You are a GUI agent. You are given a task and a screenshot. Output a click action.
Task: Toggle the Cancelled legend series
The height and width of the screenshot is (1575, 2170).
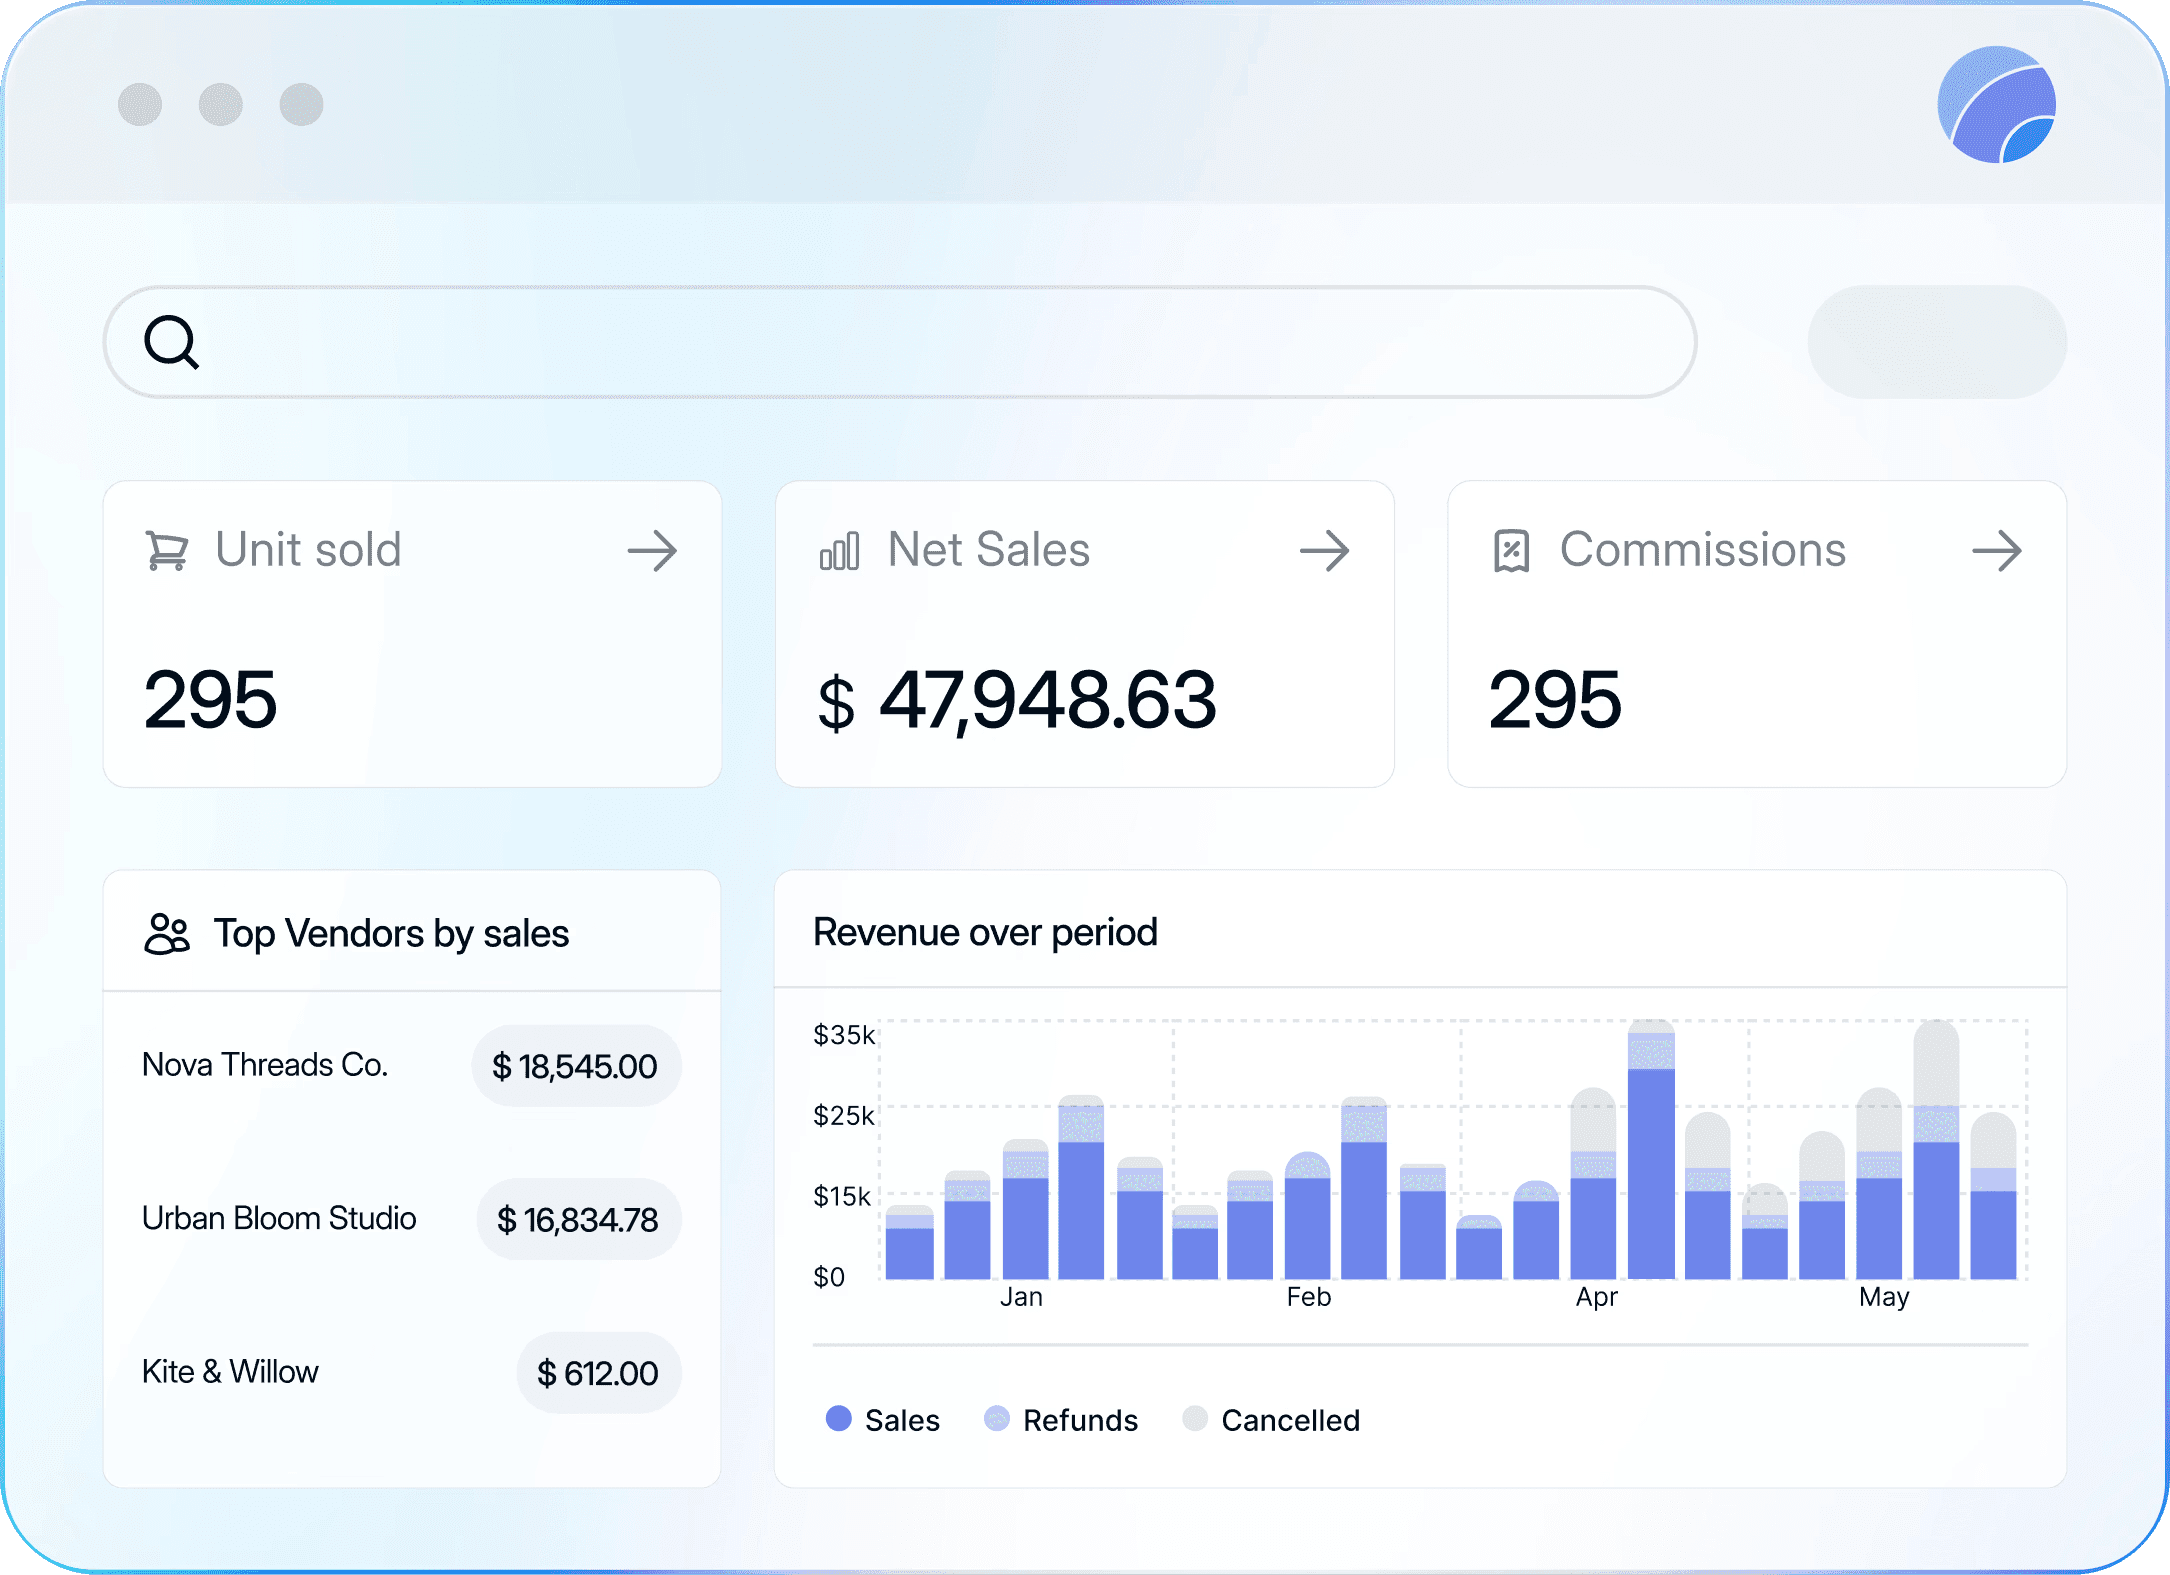1271,1419
